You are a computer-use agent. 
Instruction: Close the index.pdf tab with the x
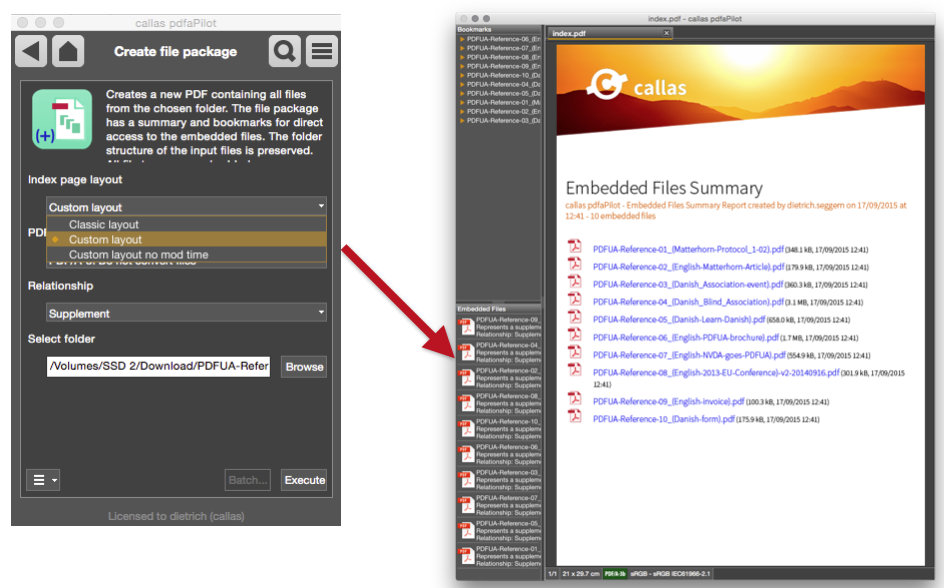[x=666, y=33]
